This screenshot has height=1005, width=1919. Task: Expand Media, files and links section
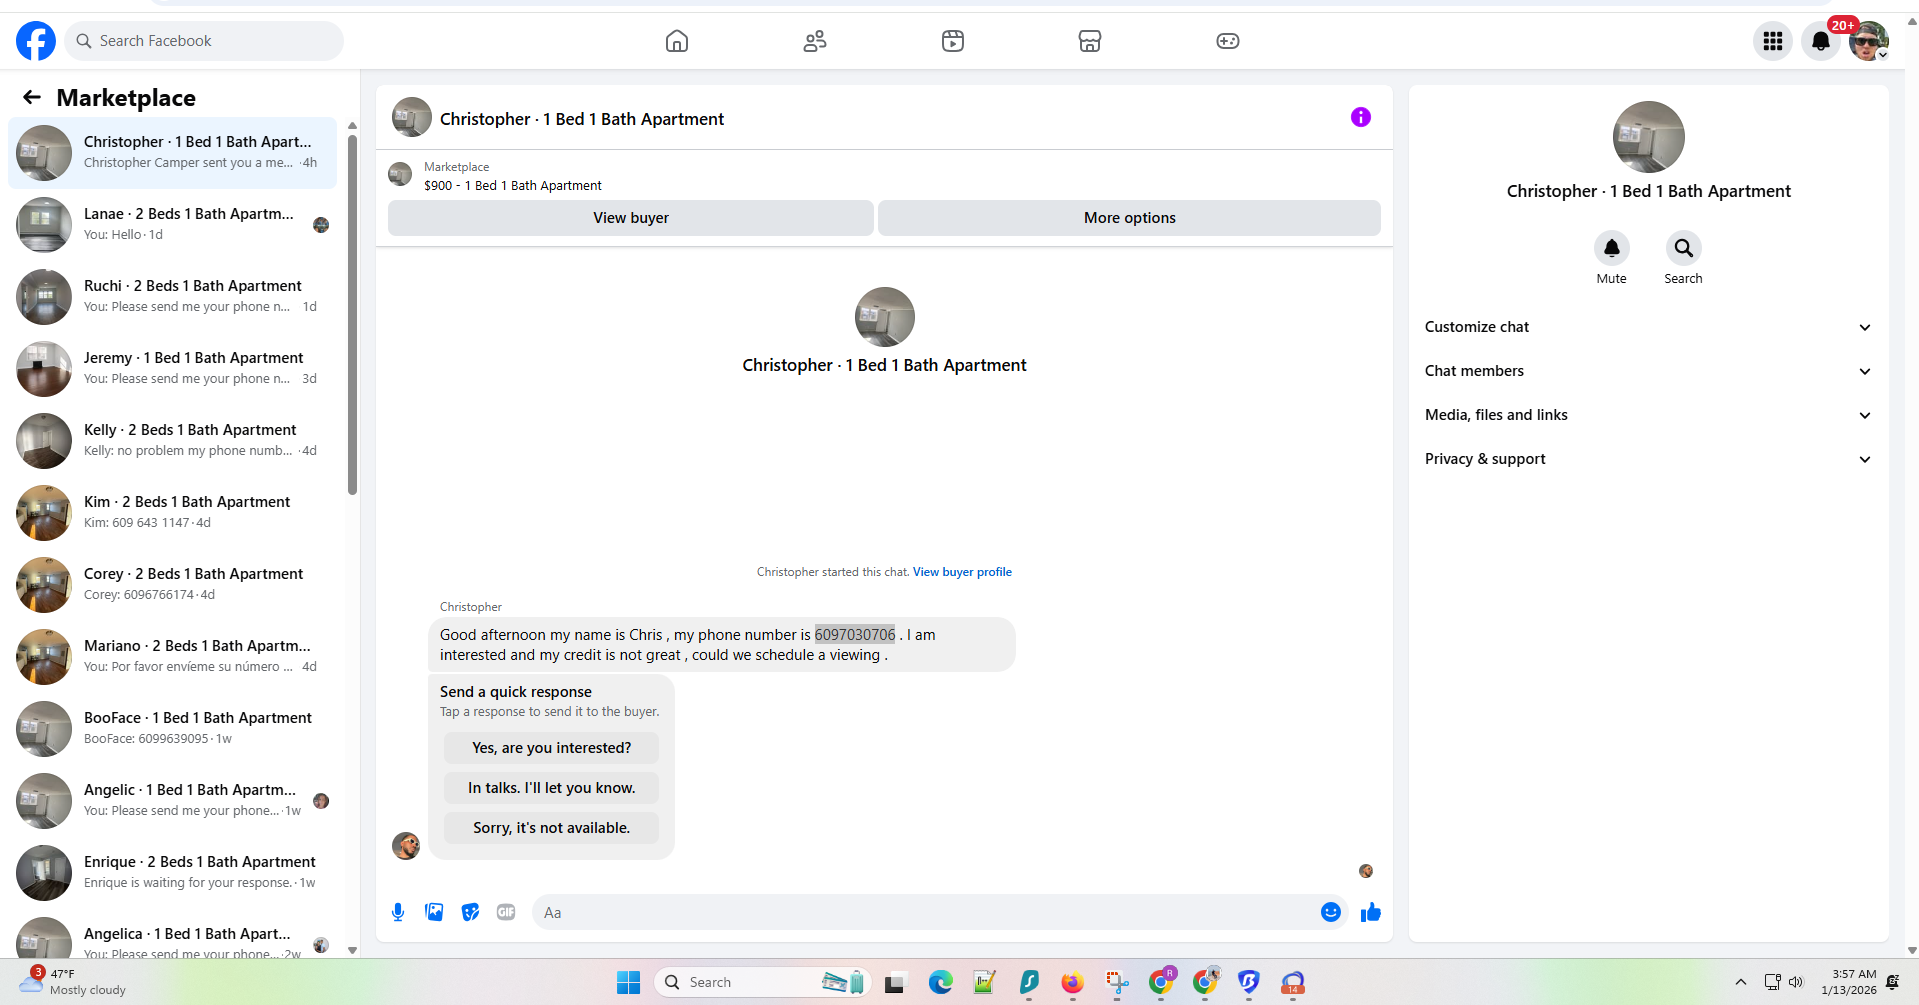[x=1648, y=415]
